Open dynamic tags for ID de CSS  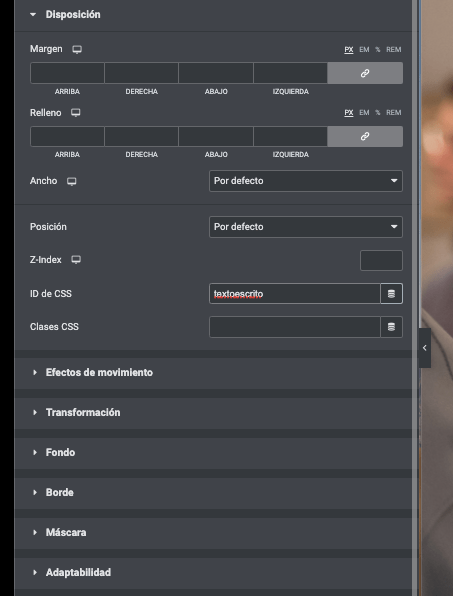click(391, 294)
